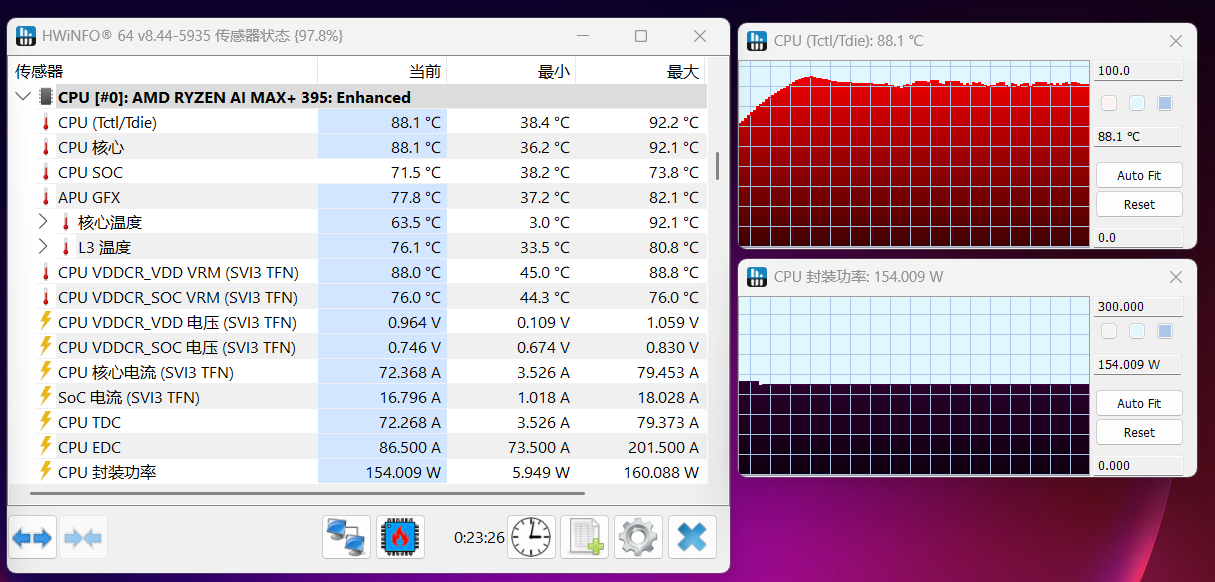This screenshot has width=1215, height=582.
Task: Select the pink color swatch in power graph
Action: tap(1109, 331)
